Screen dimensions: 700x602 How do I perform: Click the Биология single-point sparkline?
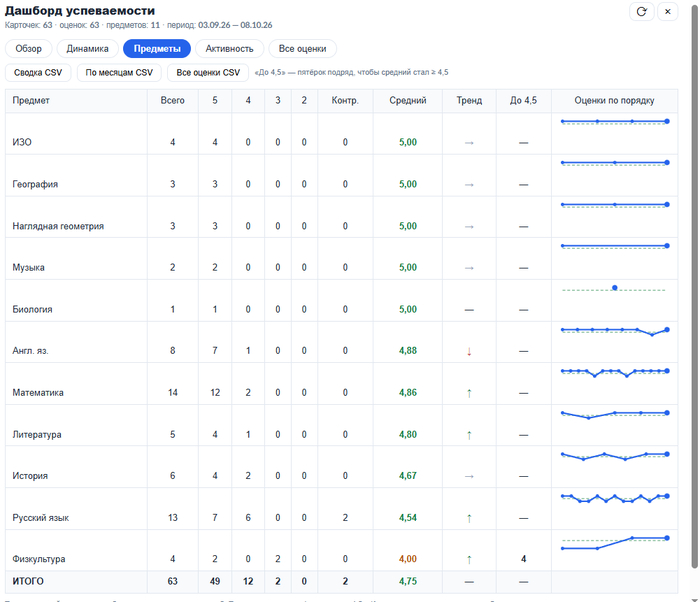click(x=615, y=288)
